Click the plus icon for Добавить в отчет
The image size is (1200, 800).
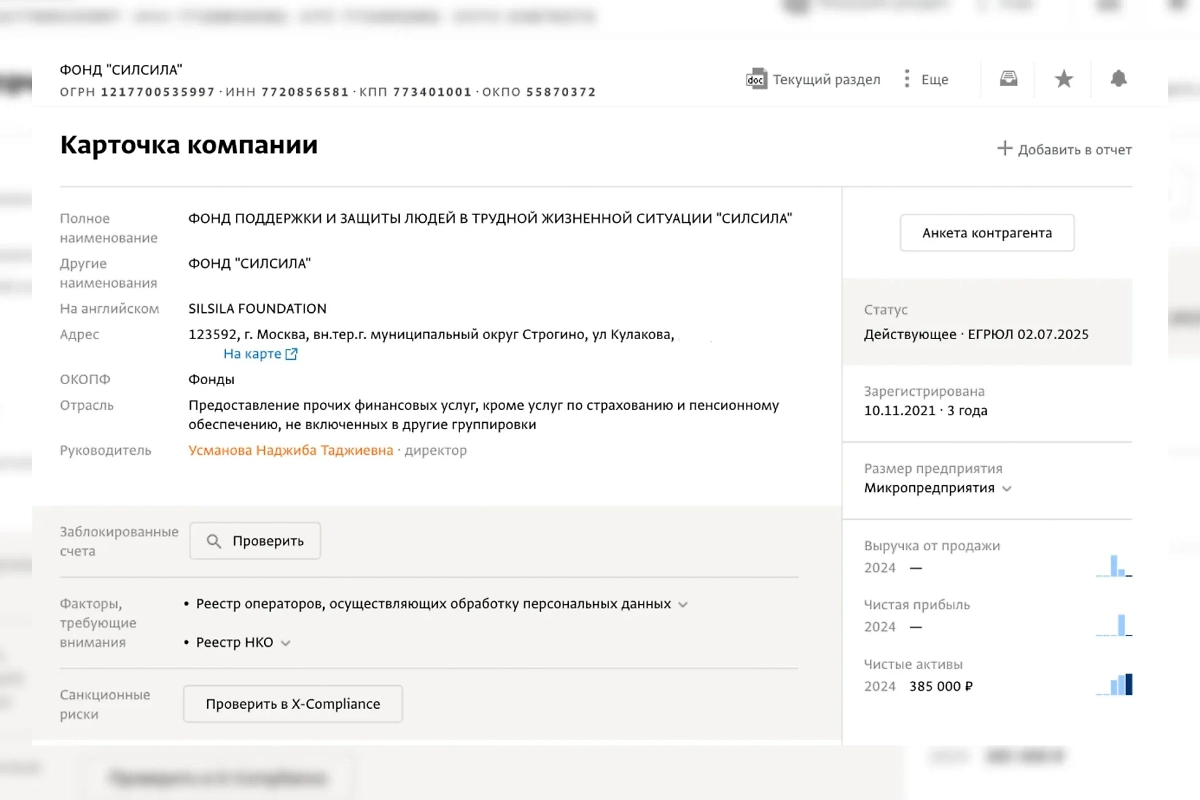[x=1004, y=148]
